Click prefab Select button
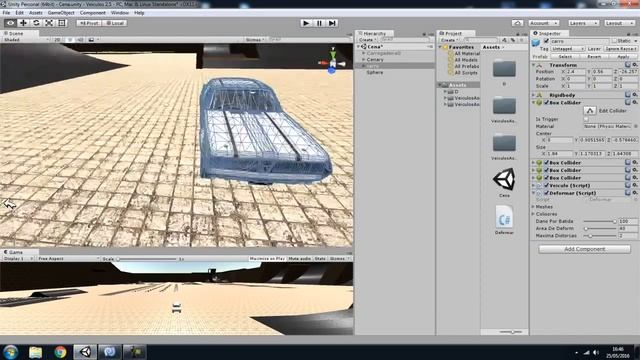This screenshot has height=360, width=640. pyautogui.click(x=565, y=56)
